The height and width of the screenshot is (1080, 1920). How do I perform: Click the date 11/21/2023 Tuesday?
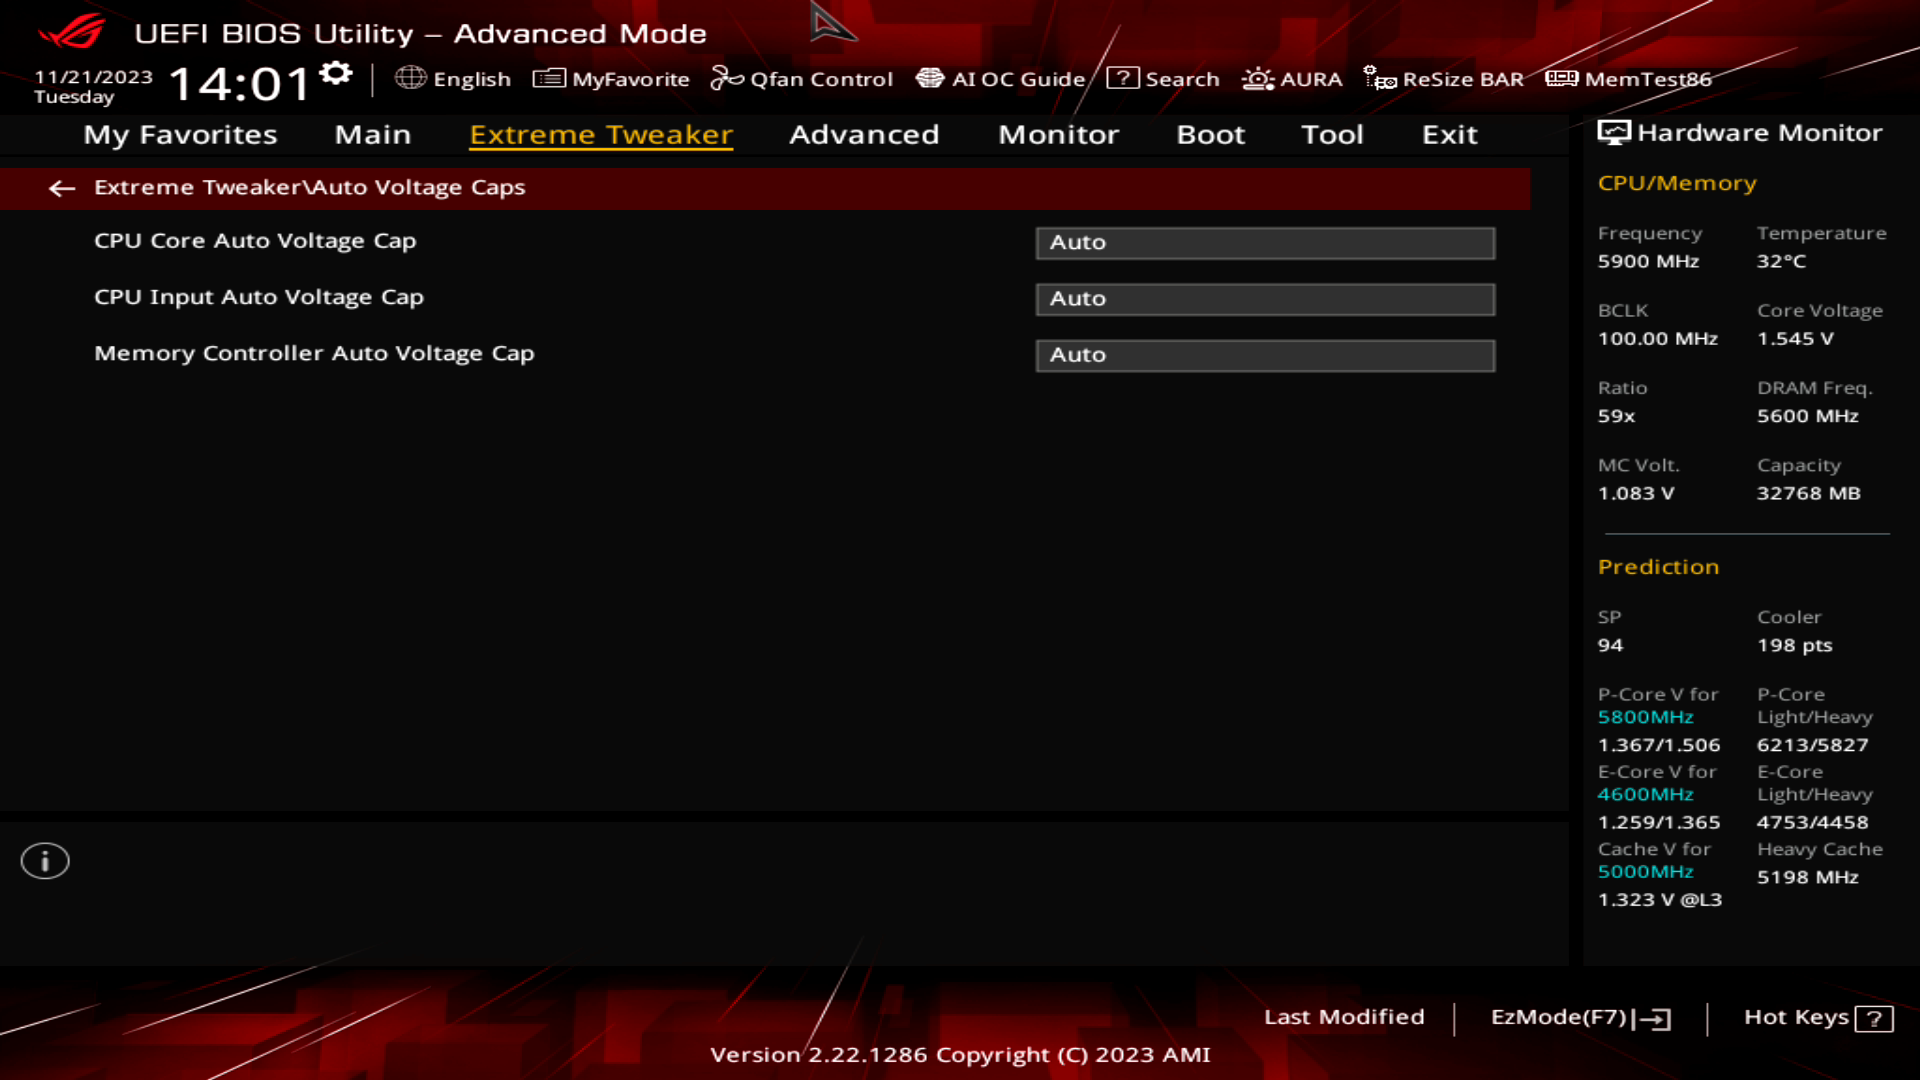coord(93,87)
